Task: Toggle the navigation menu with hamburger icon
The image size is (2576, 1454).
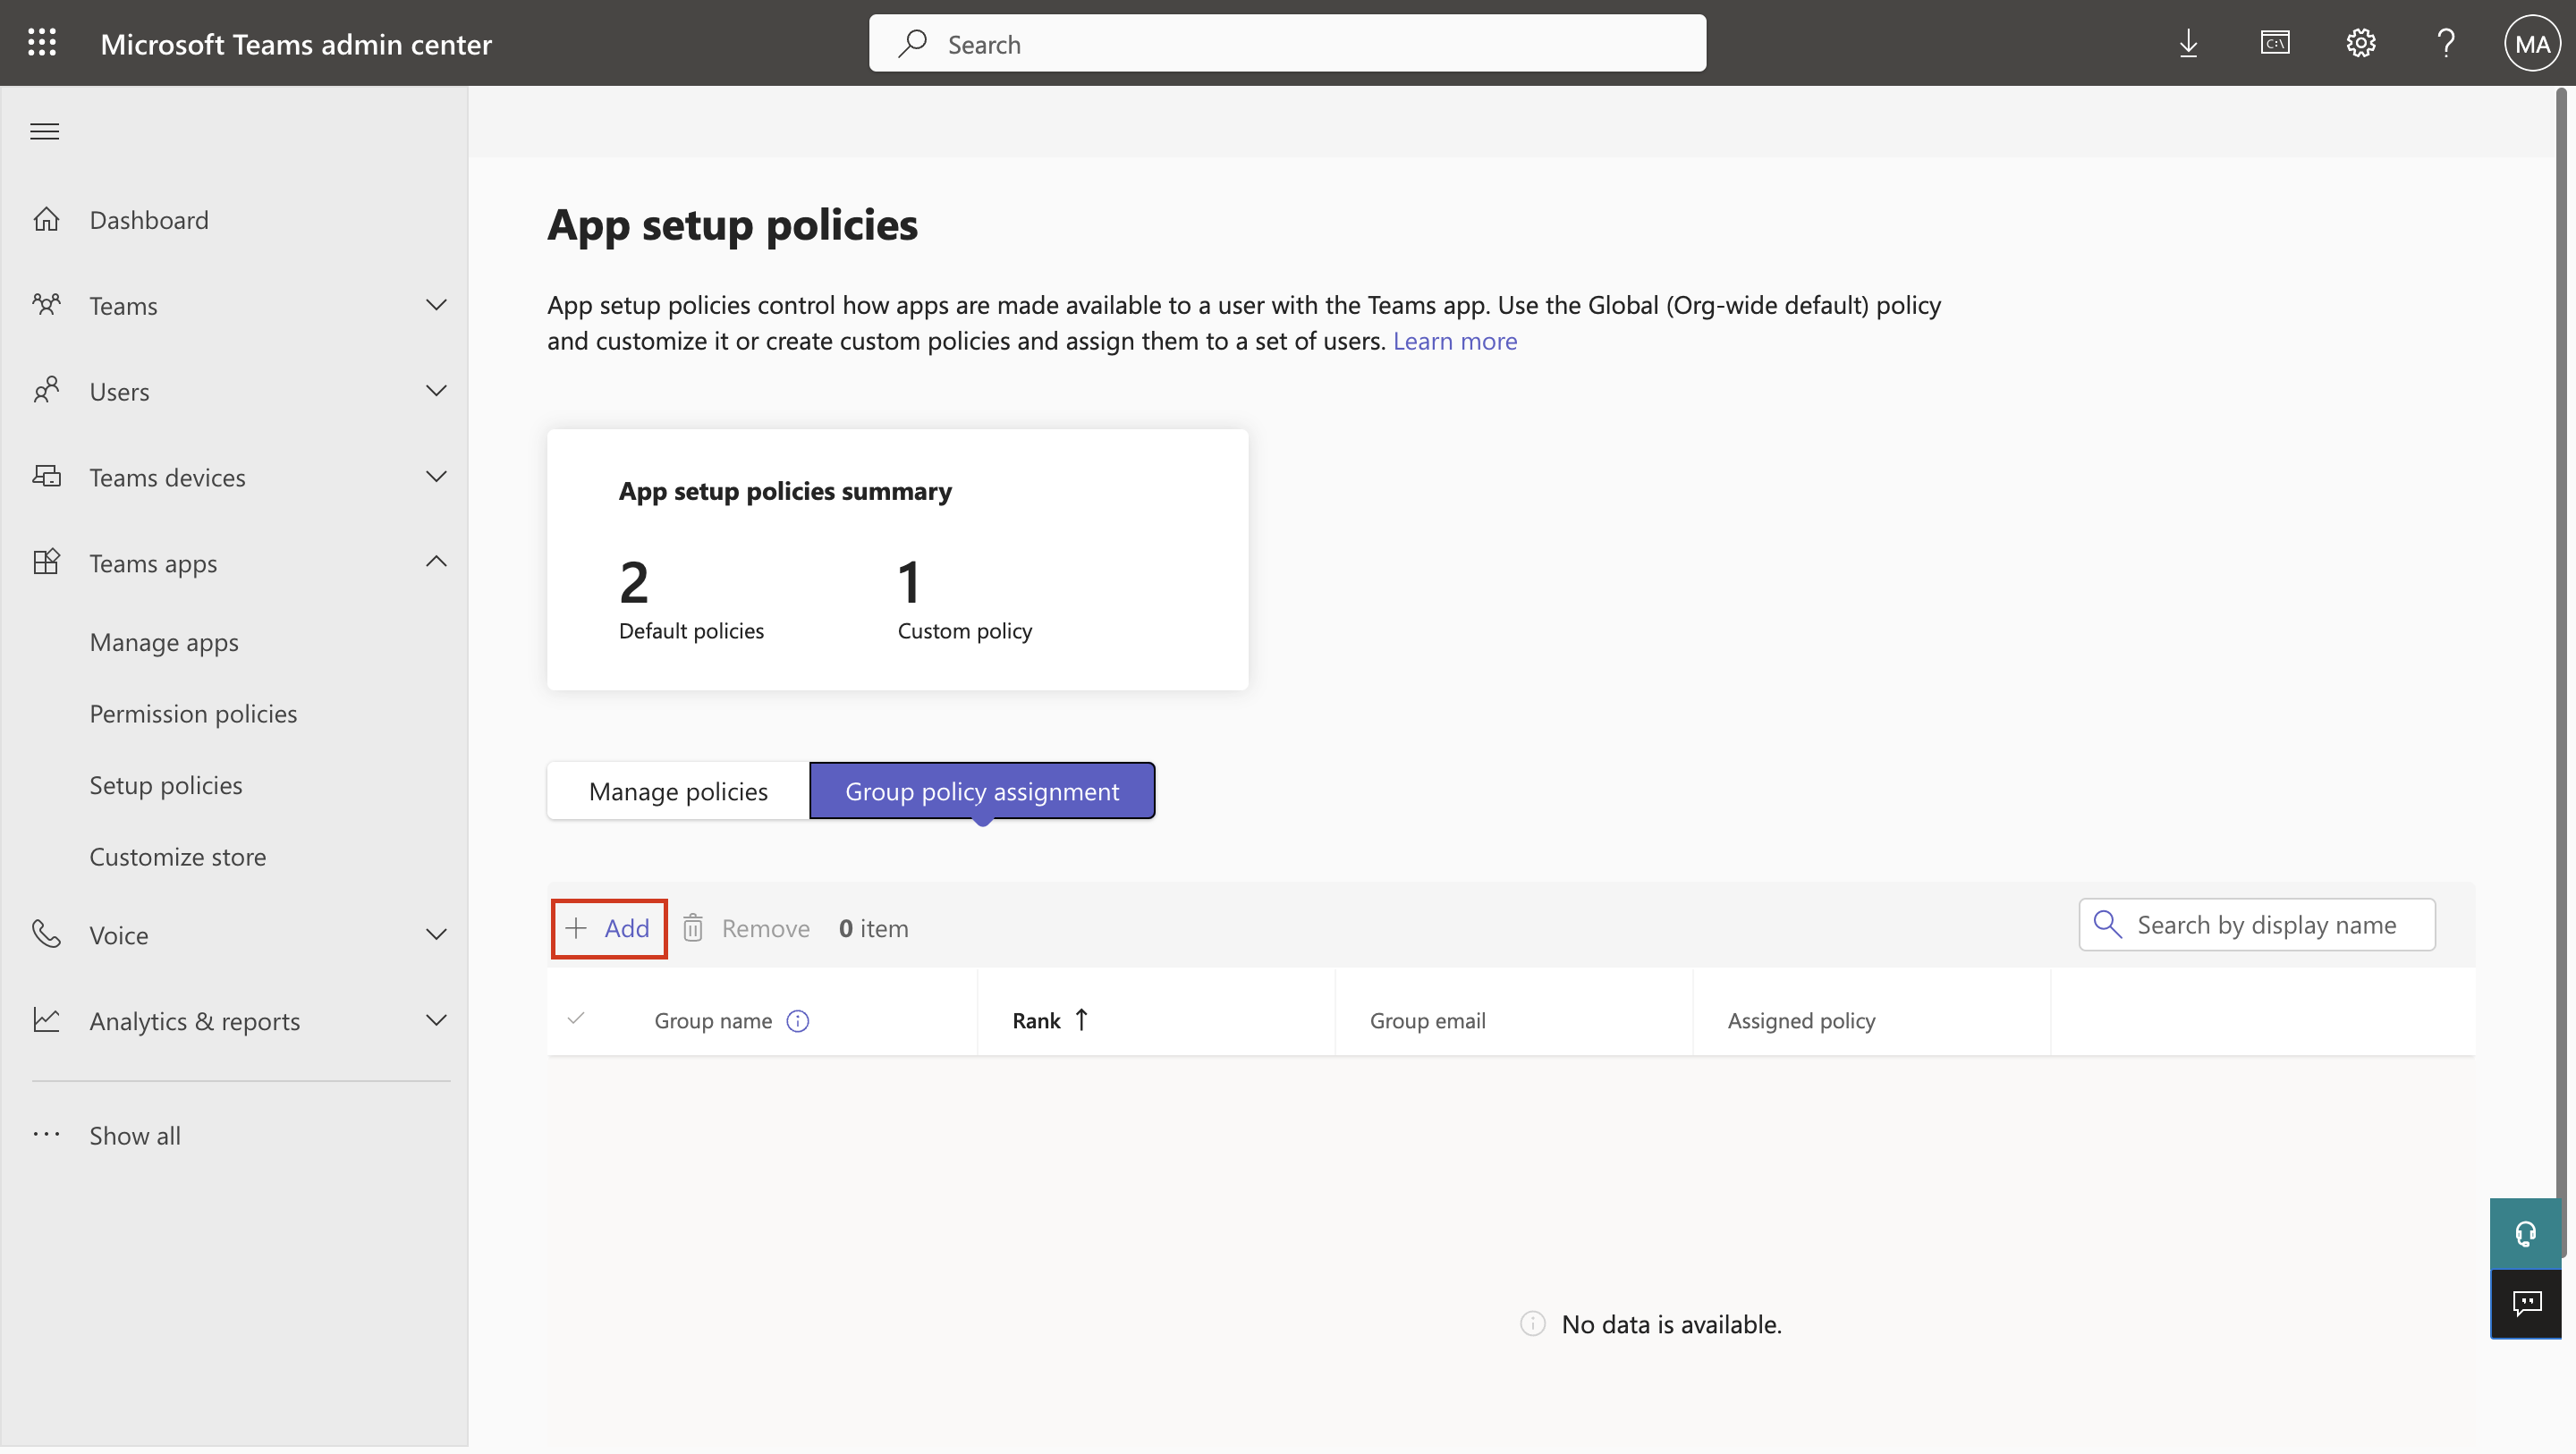Action: click(44, 130)
